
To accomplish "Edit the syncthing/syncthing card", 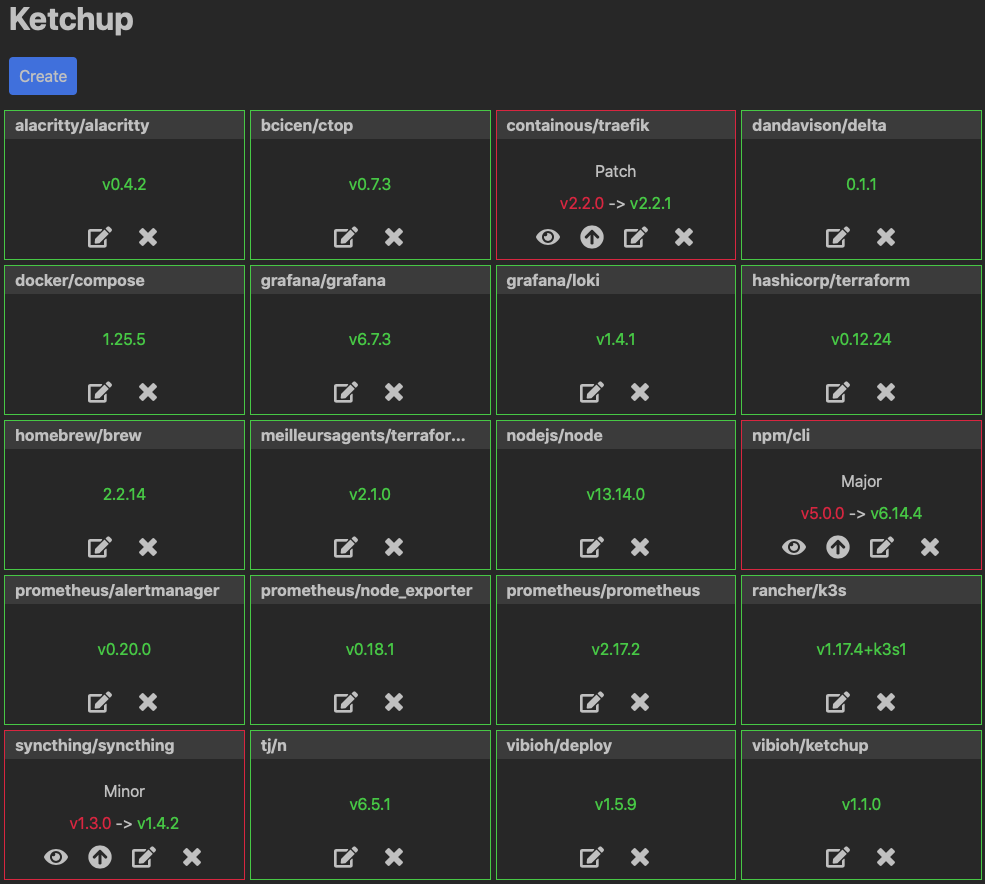I will pyautogui.click(x=143, y=857).
